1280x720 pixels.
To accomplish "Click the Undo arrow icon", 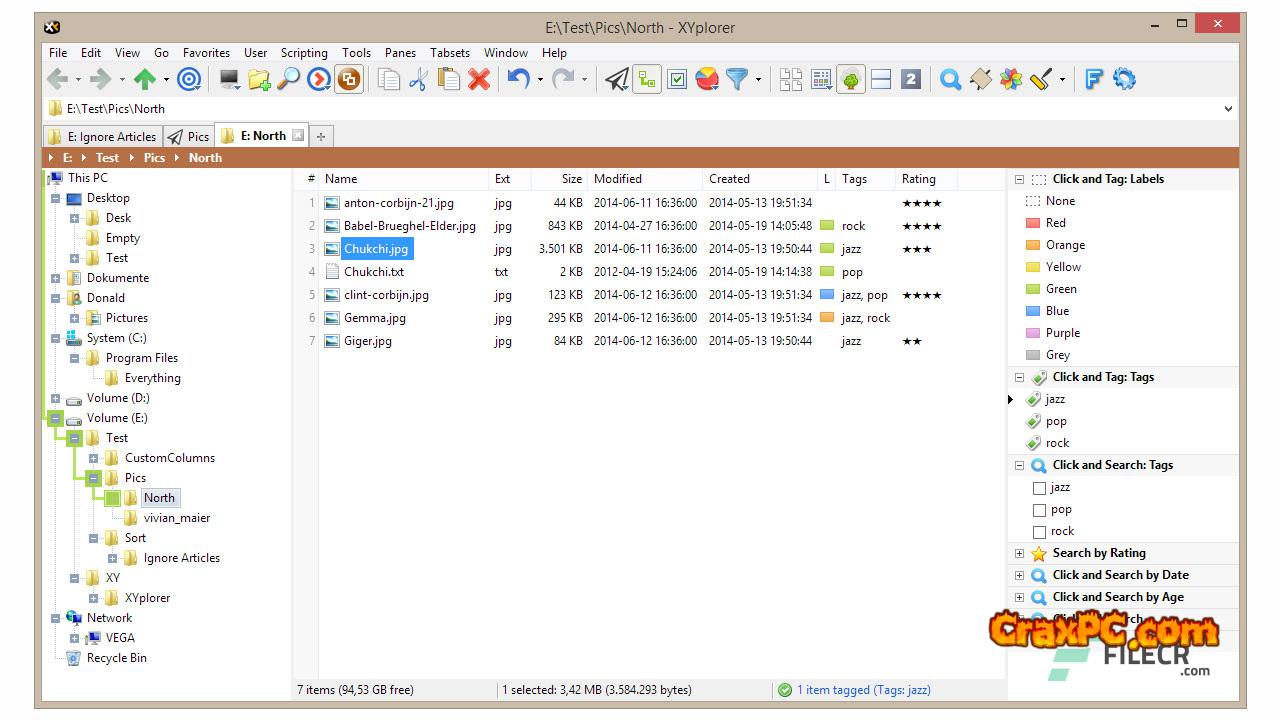I will pos(517,80).
